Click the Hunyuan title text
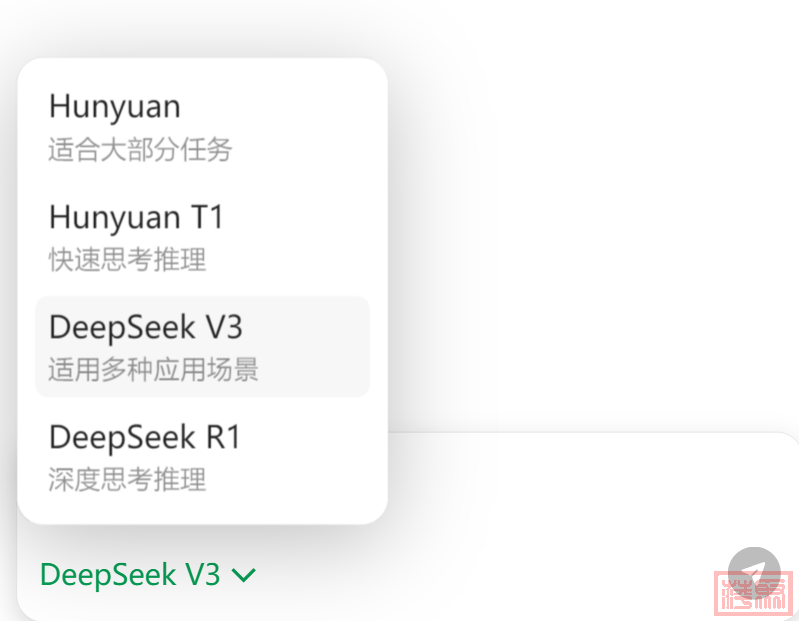This screenshot has height=621, width=799. (x=115, y=107)
